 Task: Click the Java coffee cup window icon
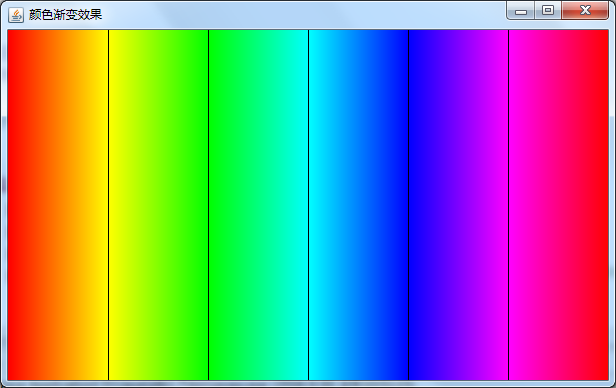pos(16,15)
